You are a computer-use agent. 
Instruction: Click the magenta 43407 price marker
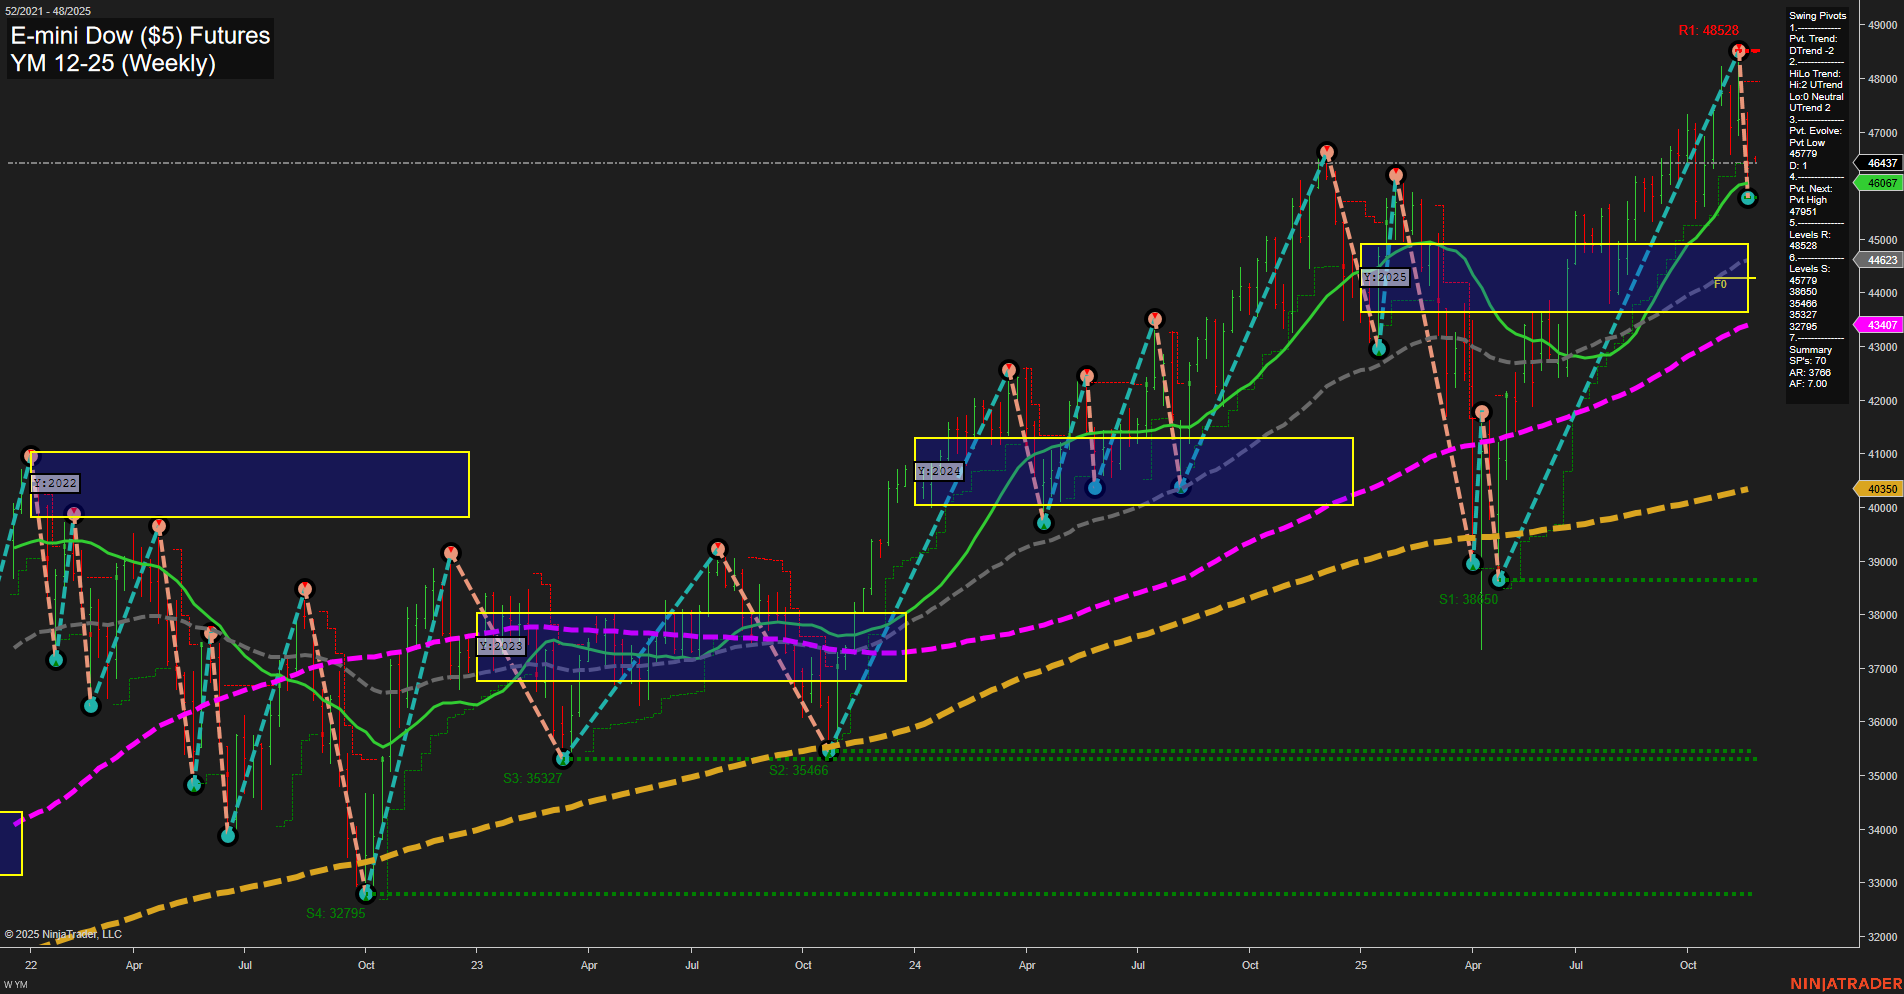point(1878,324)
